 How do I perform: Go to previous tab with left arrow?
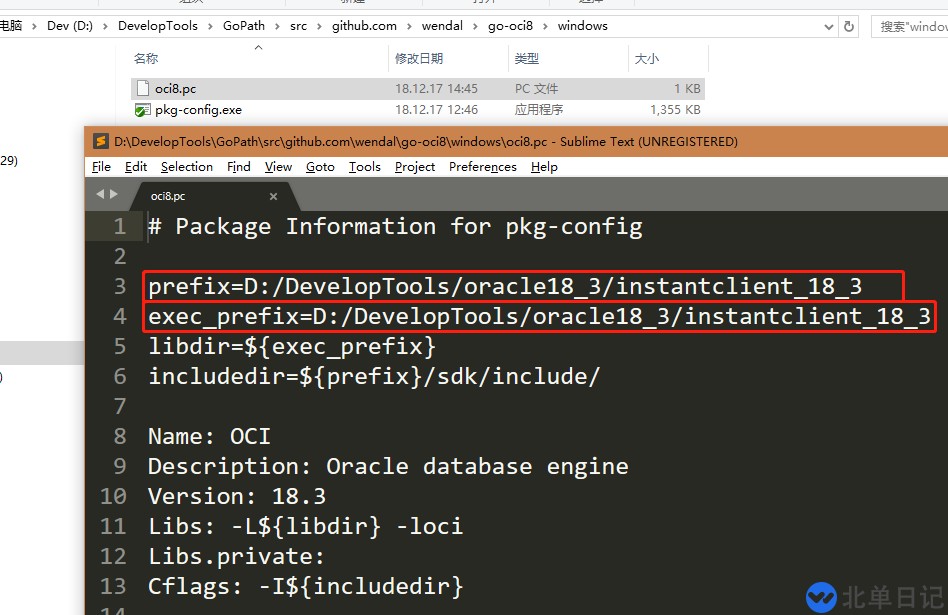click(100, 195)
